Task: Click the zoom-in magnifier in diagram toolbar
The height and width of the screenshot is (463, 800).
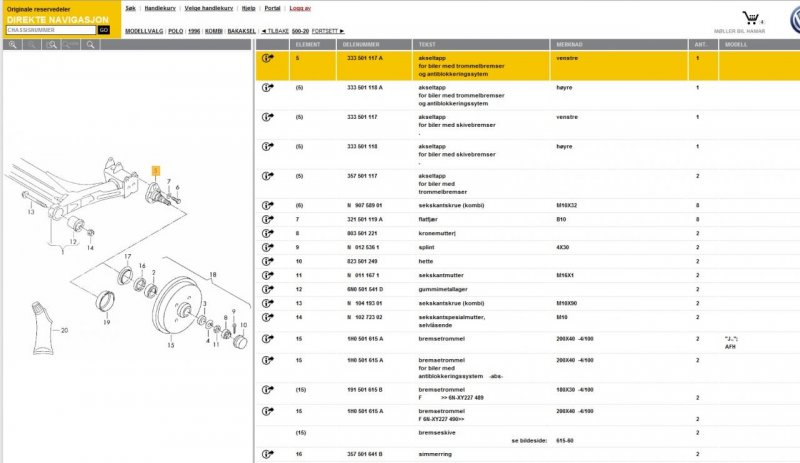Action: pos(14,45)
